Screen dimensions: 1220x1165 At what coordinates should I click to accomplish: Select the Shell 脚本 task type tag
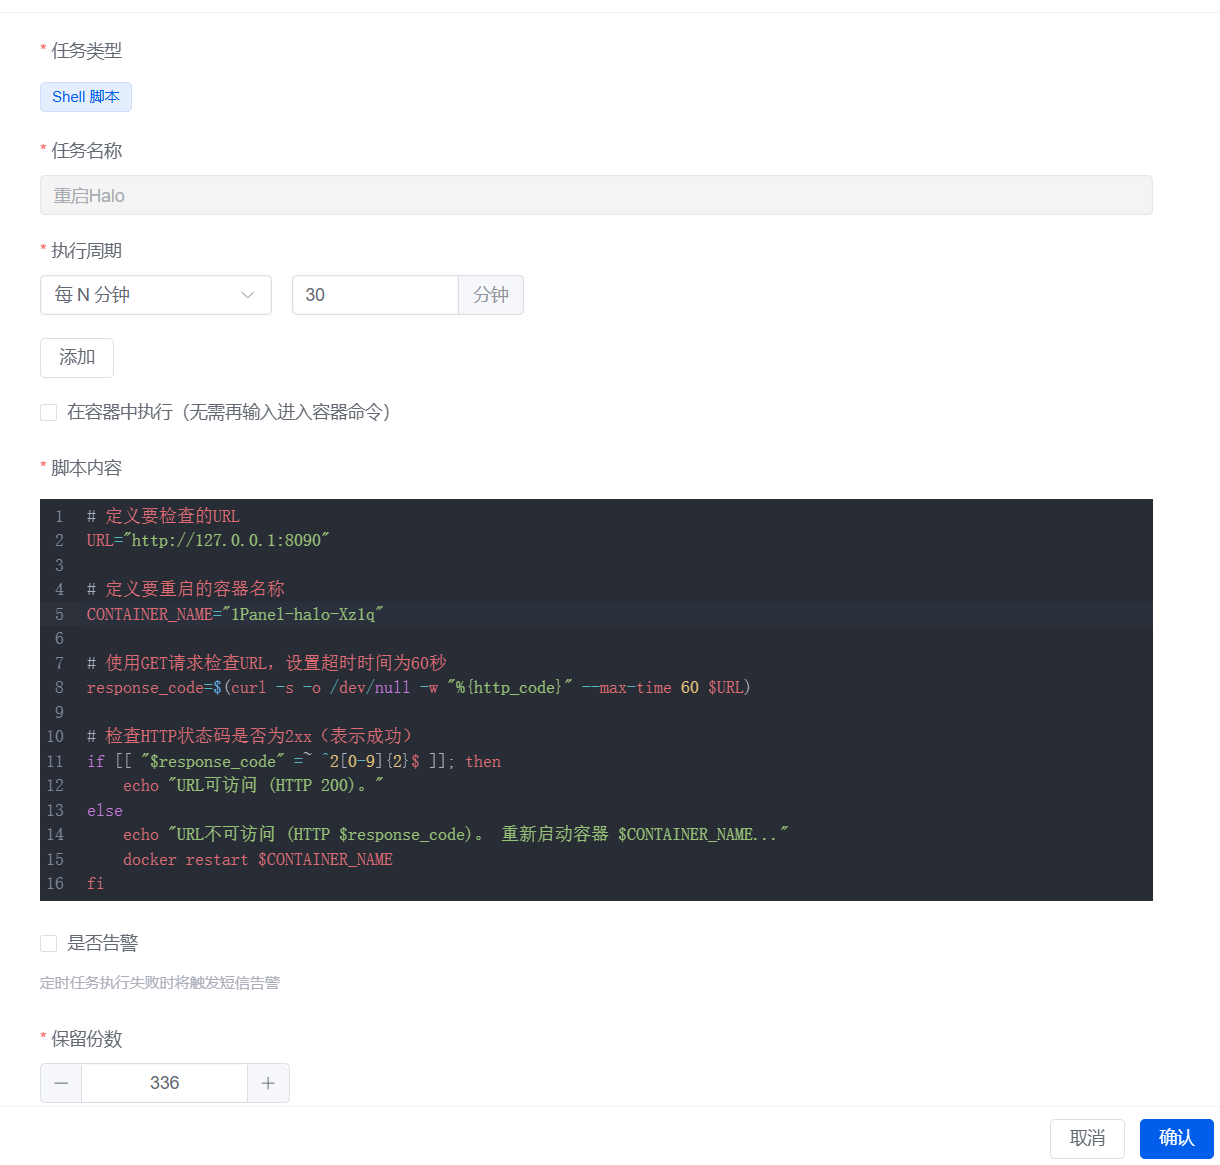tap(86, 97)
